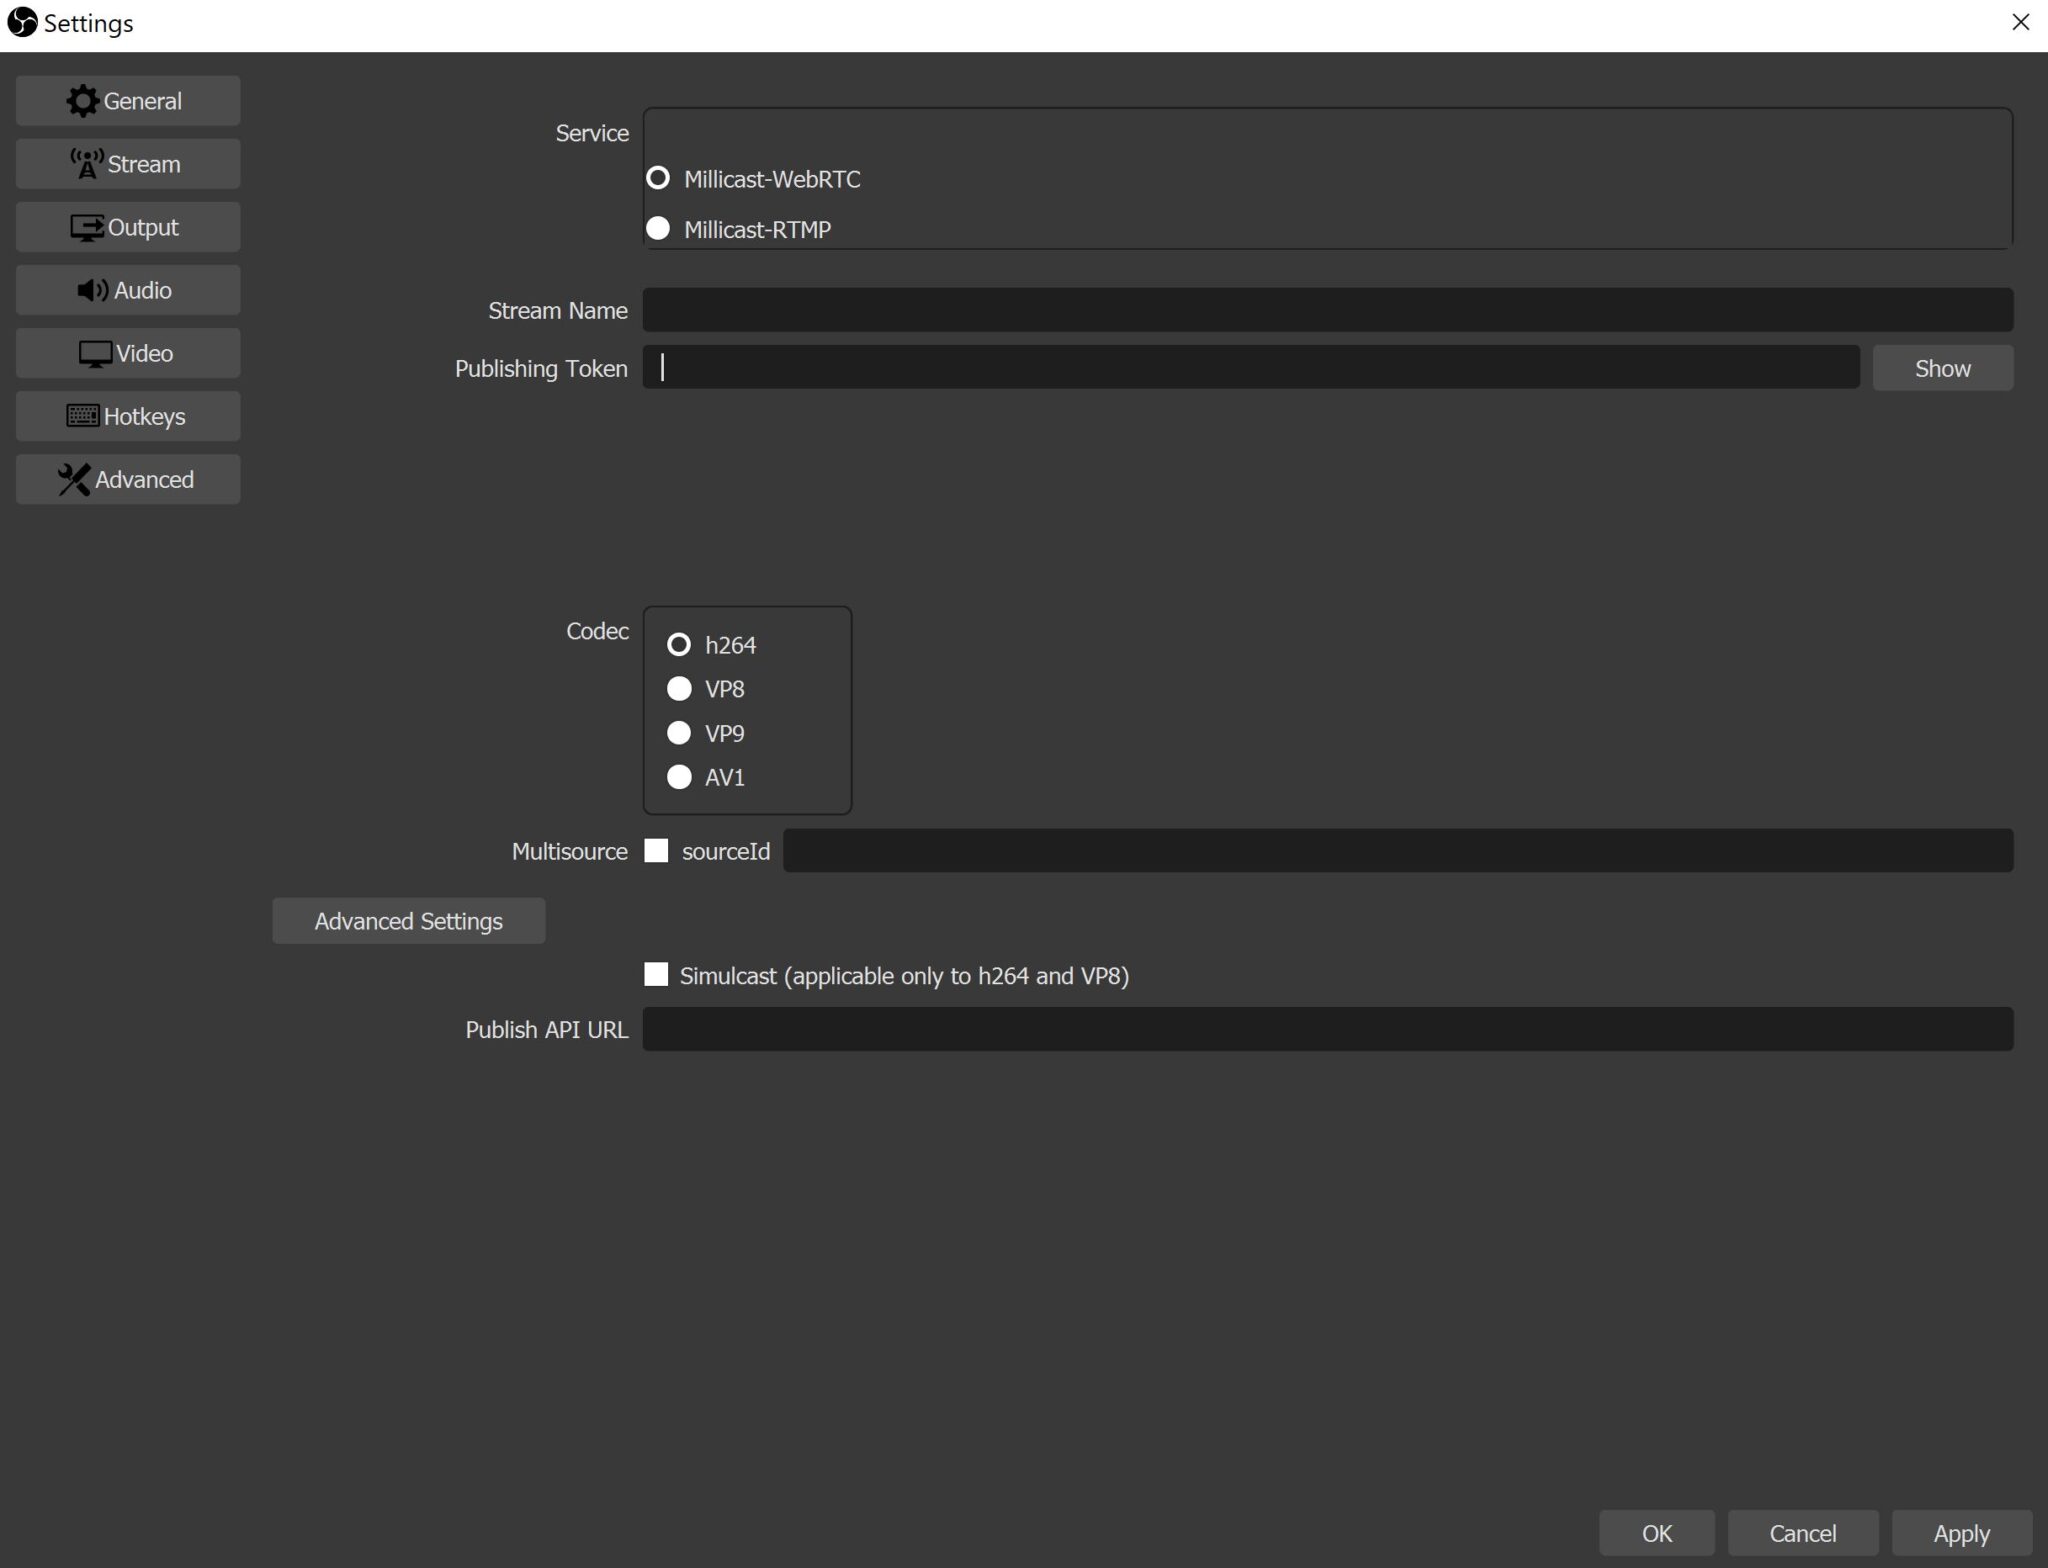Open the Video monitor icon
2048x1568 pixels.
95,352
